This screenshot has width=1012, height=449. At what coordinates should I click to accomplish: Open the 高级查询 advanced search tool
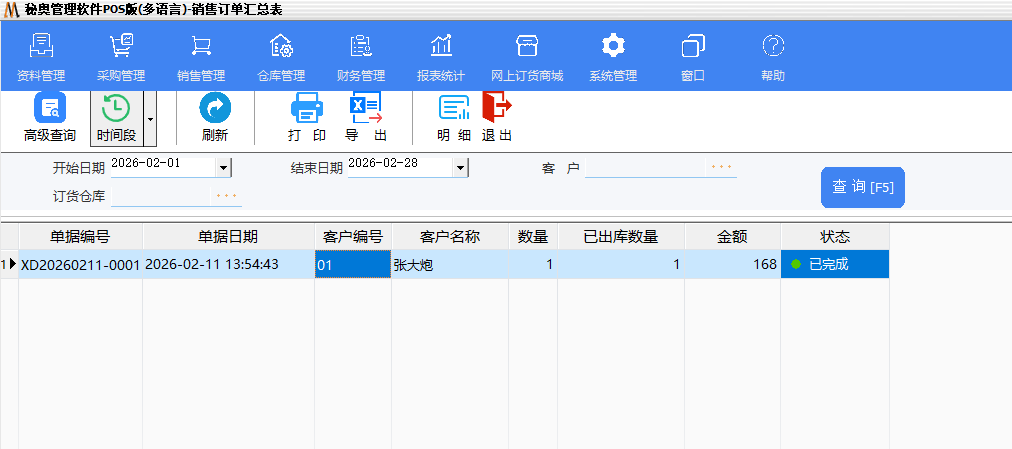(x=49, y=117)
